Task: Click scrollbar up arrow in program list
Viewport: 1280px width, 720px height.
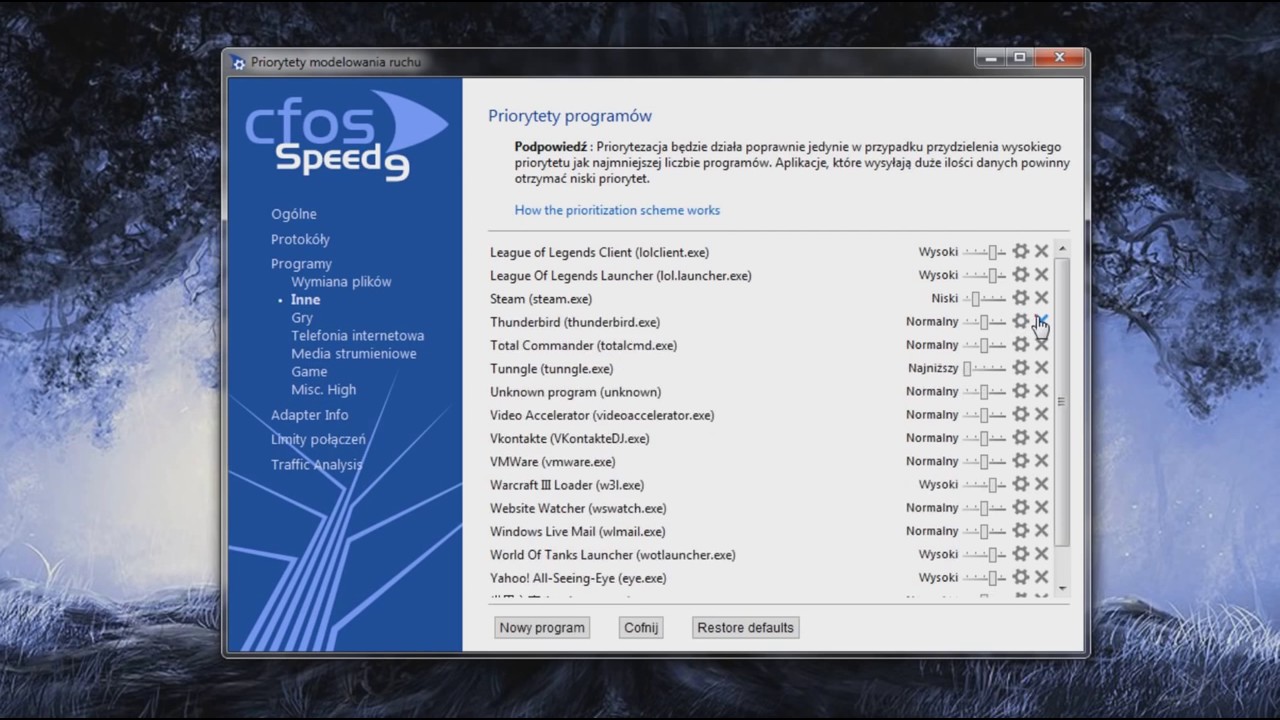Action: click(x=1062, y=247)
